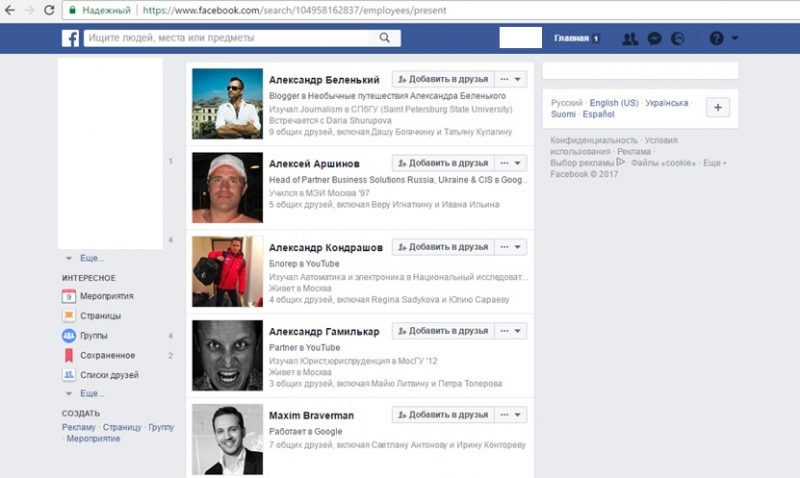Expand Еще above the ИНТЕРЕСНОЕ section
Image resolution: width=800 pixels, height=478 pixels.
coord(92,258)
